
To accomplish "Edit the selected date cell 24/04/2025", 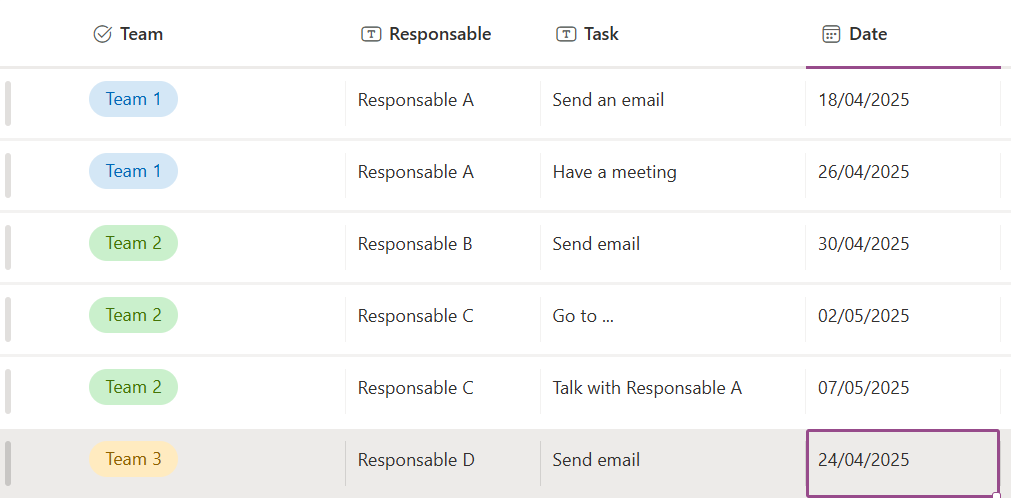I will pos(902,461).
